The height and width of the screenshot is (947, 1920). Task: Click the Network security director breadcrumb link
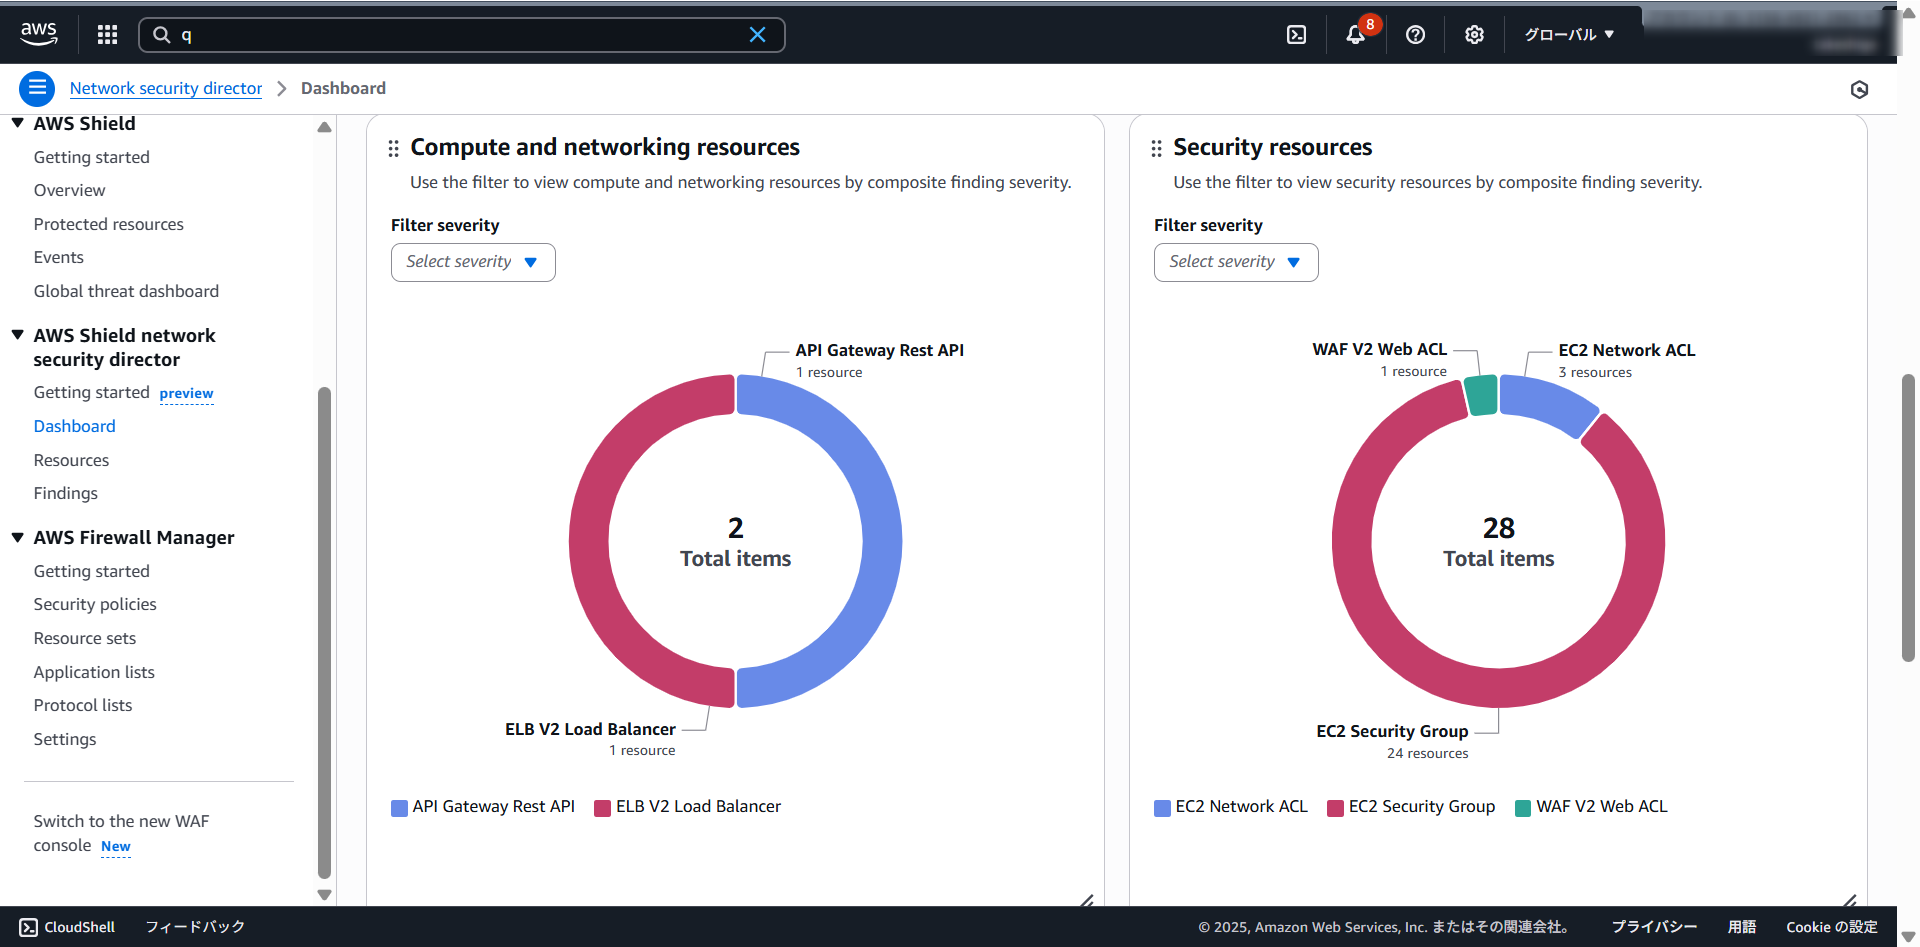(x=166, y=89)
